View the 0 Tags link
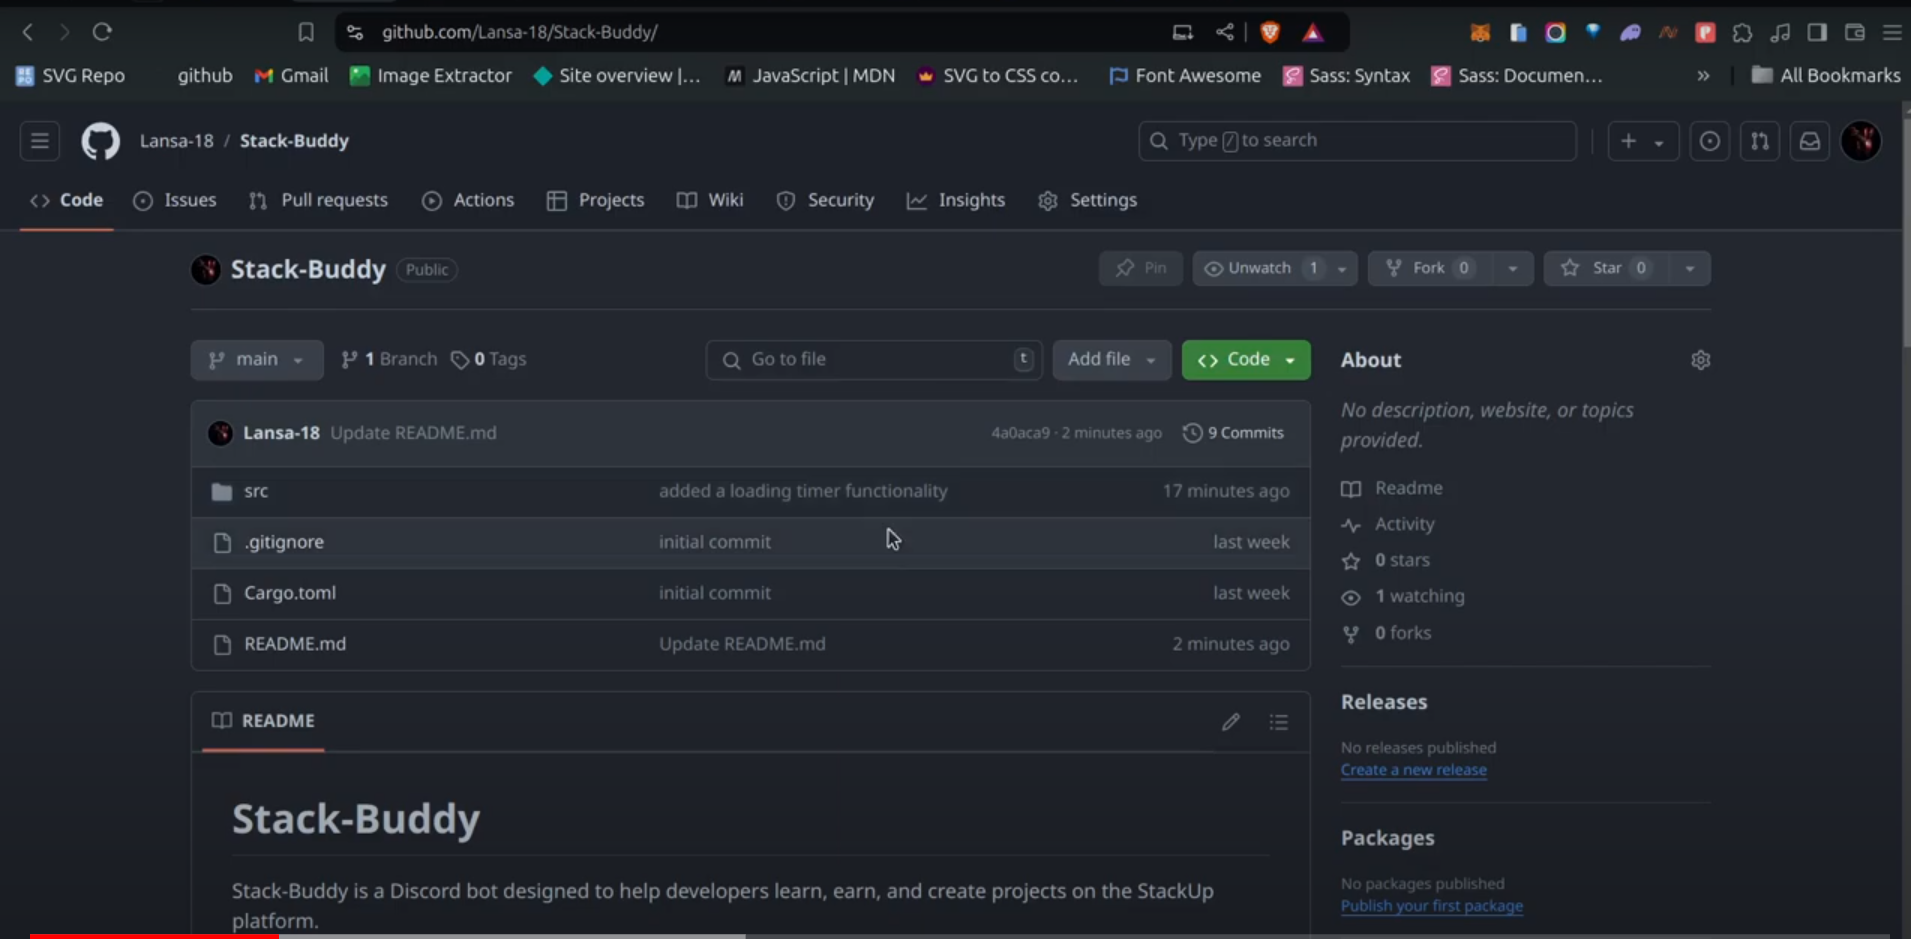 click(x=489, y=360)
